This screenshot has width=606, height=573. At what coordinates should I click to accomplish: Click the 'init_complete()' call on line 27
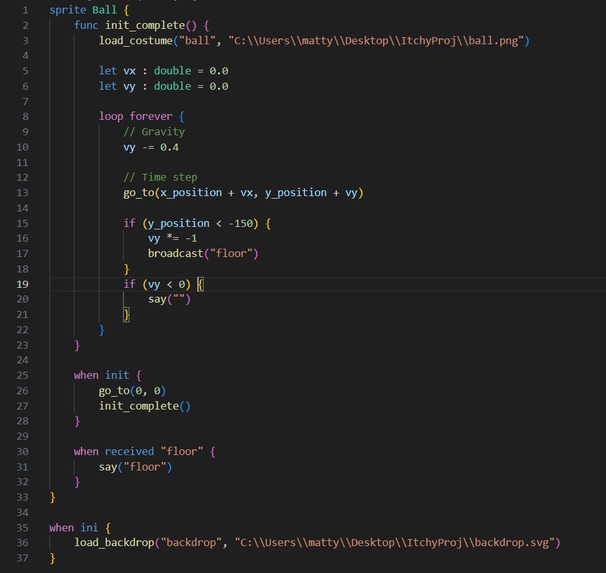coord(145,406)
